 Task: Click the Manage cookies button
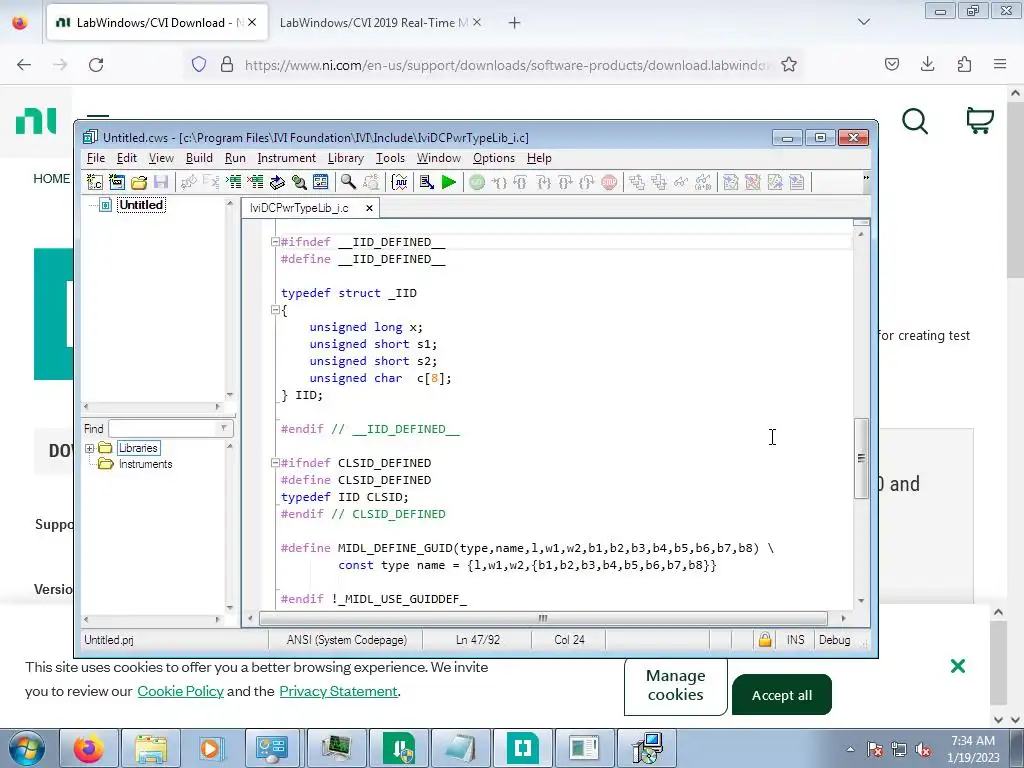(x=675, y=686)
